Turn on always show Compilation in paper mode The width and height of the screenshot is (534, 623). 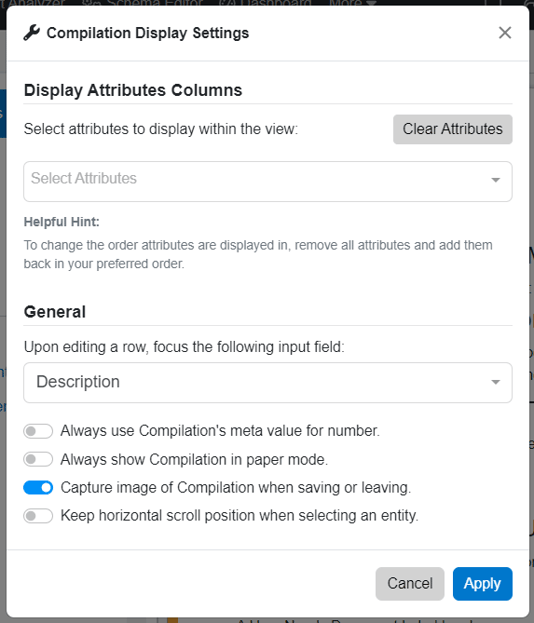[x=38, y=459]
